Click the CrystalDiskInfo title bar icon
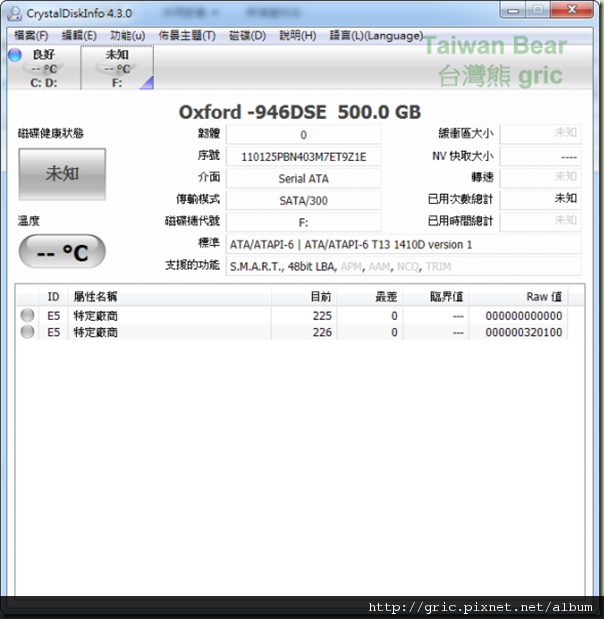Viewport: 604px width, 619px height. (15, 13)
